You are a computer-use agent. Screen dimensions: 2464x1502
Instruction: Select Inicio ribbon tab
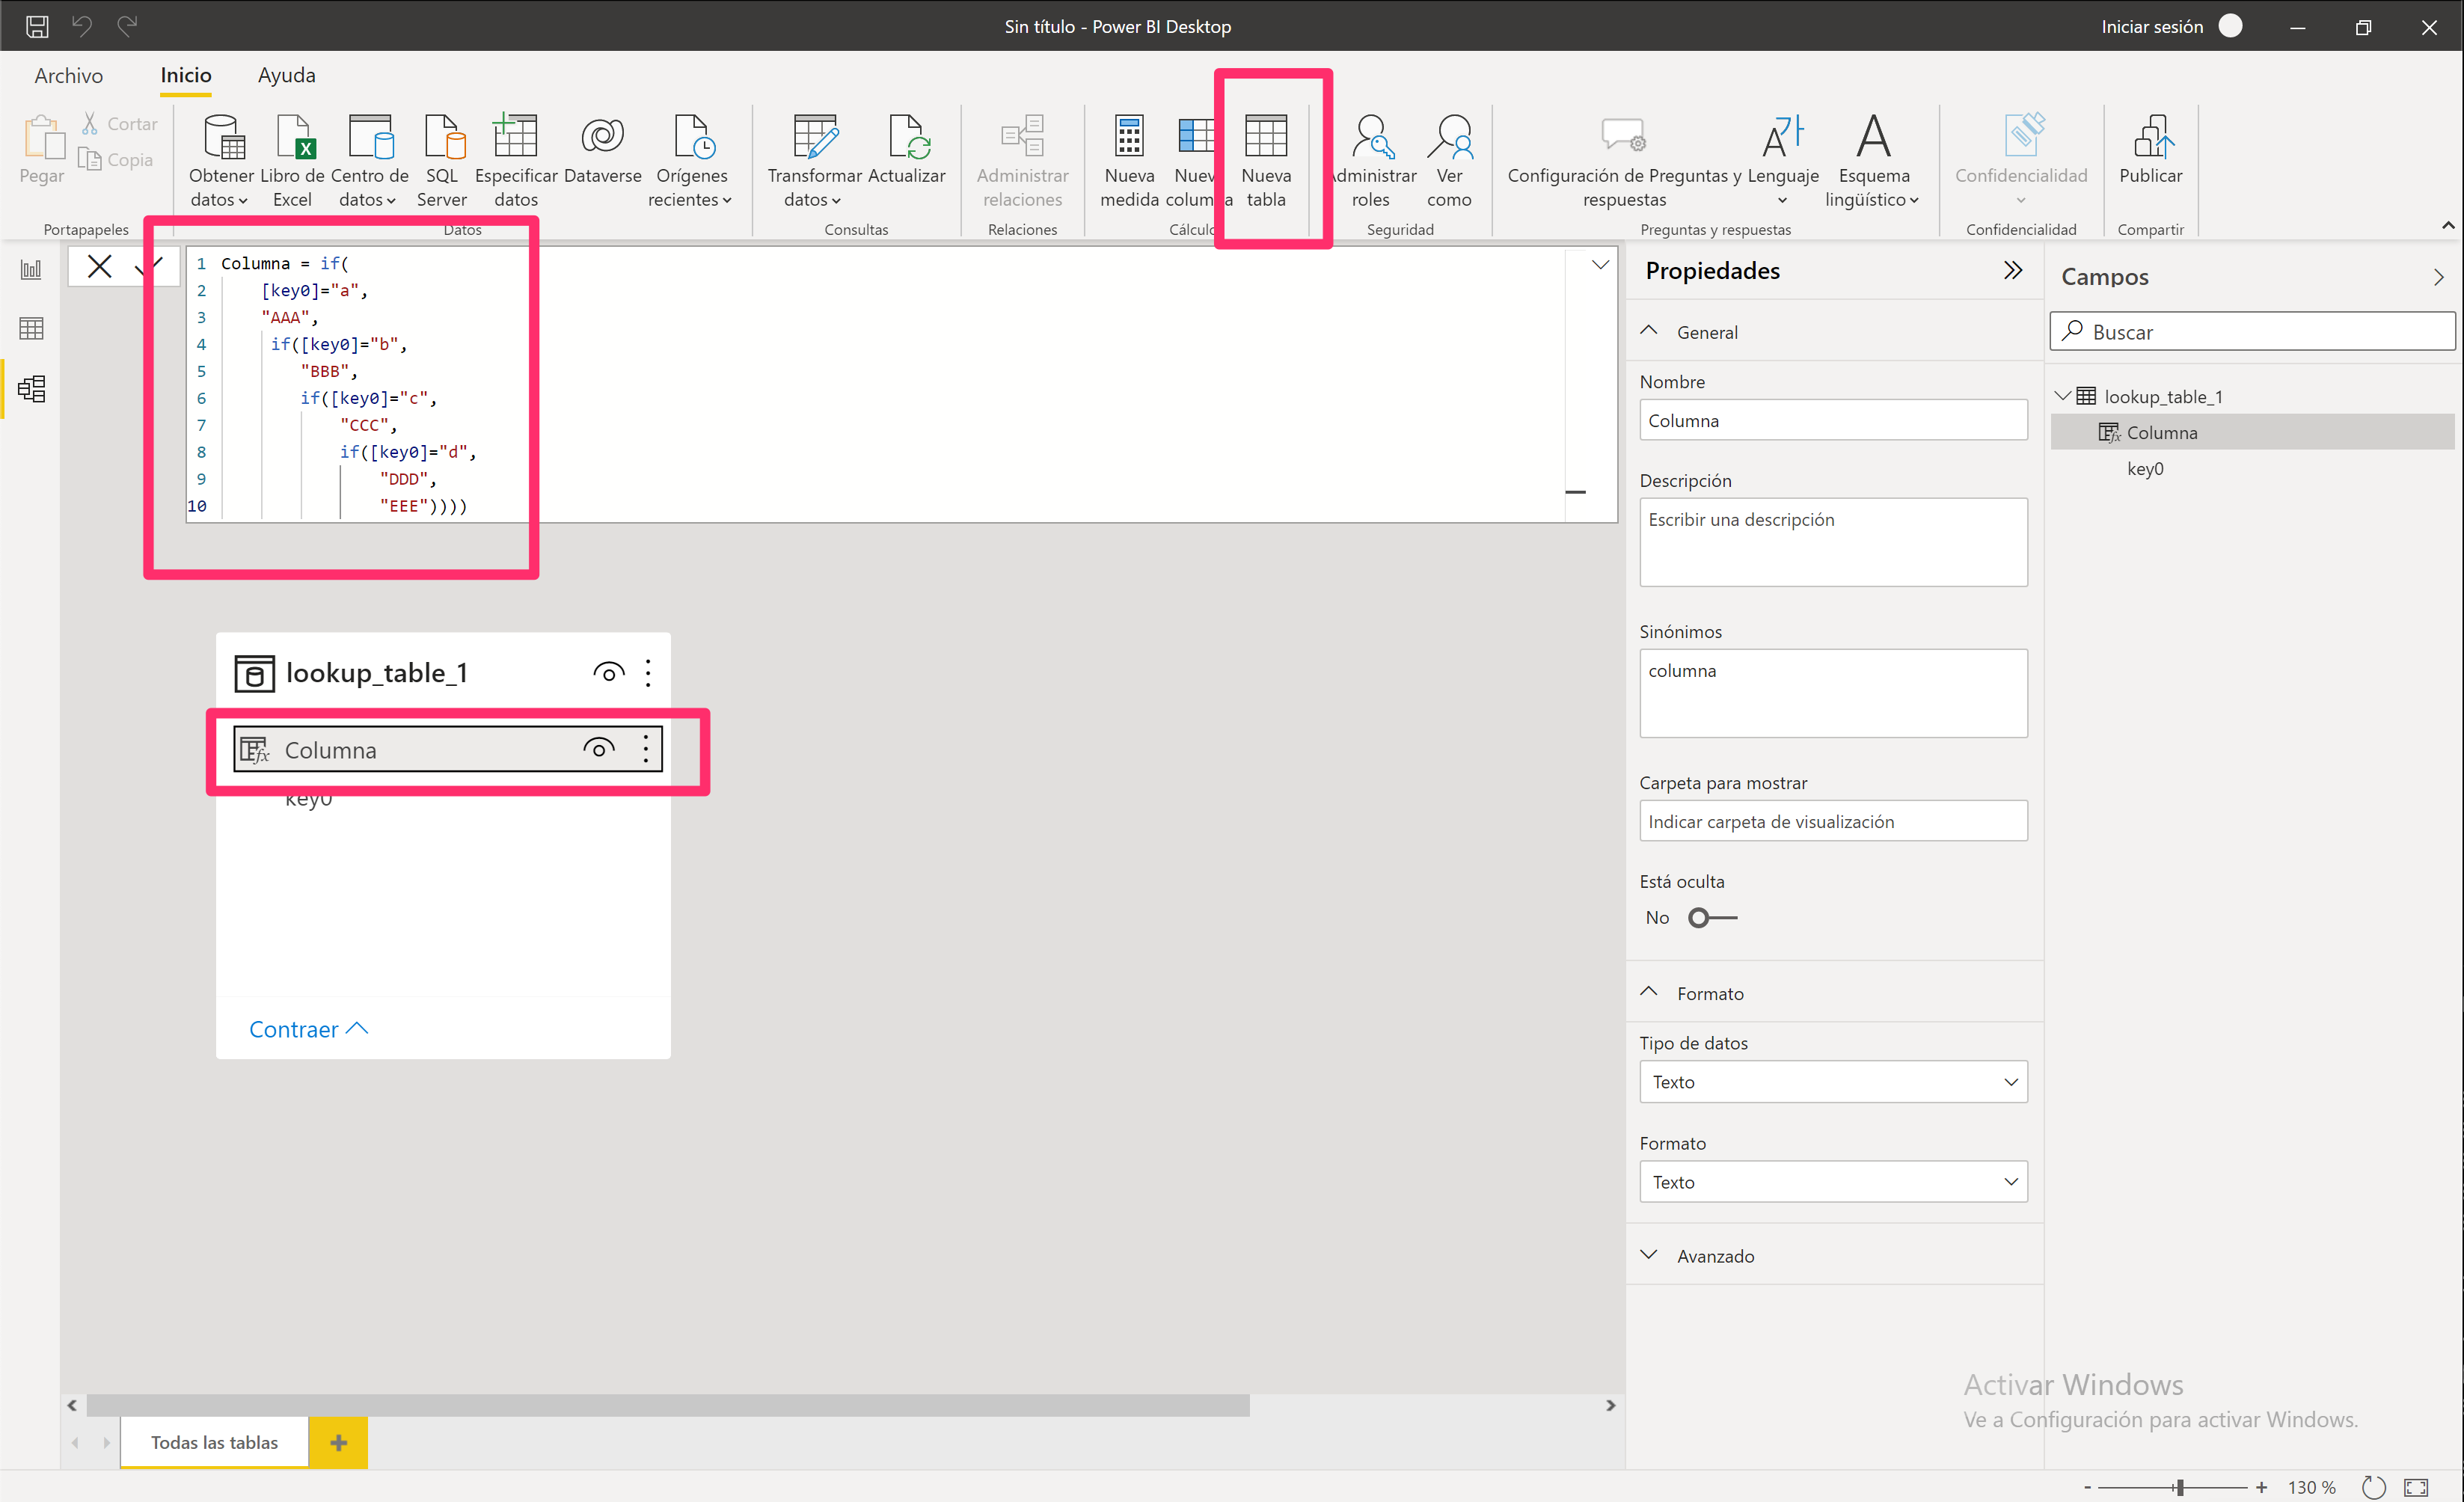pos(186,75)
